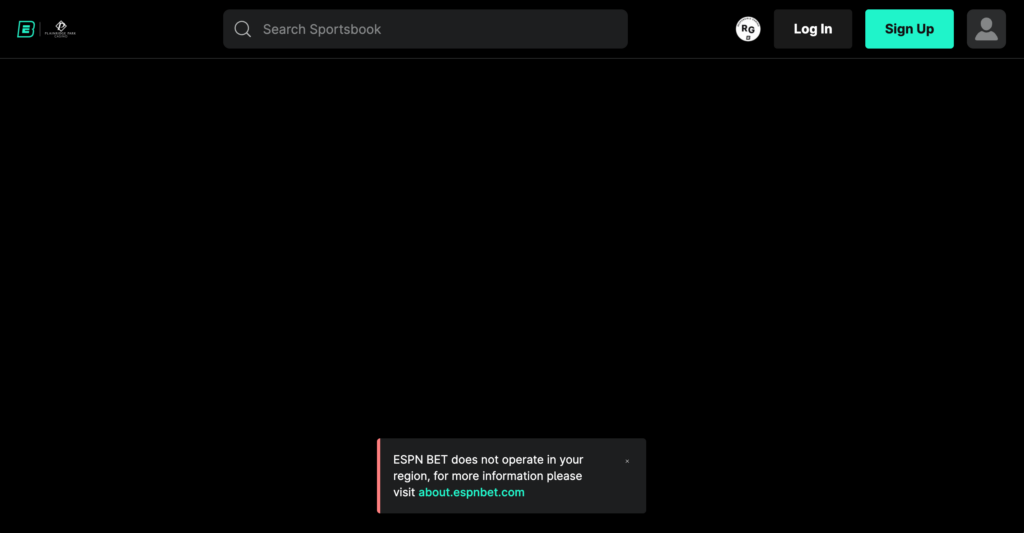The height and width of the screenshot is (533, 1024).
Task: Open the Plainridge Park Casino logo
Action: 60,29
